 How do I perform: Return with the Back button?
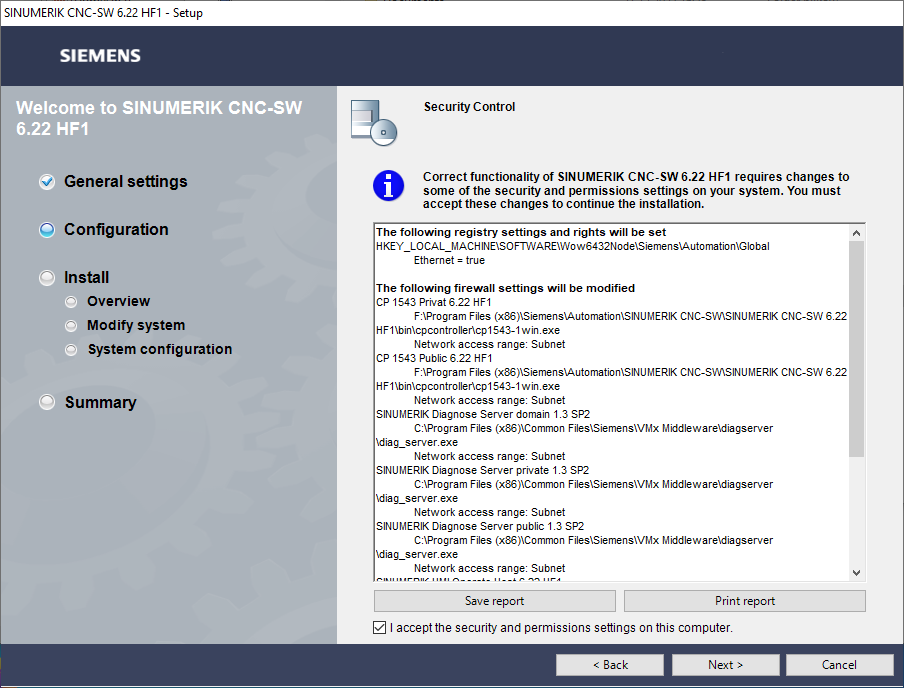(x=609, y=665)
